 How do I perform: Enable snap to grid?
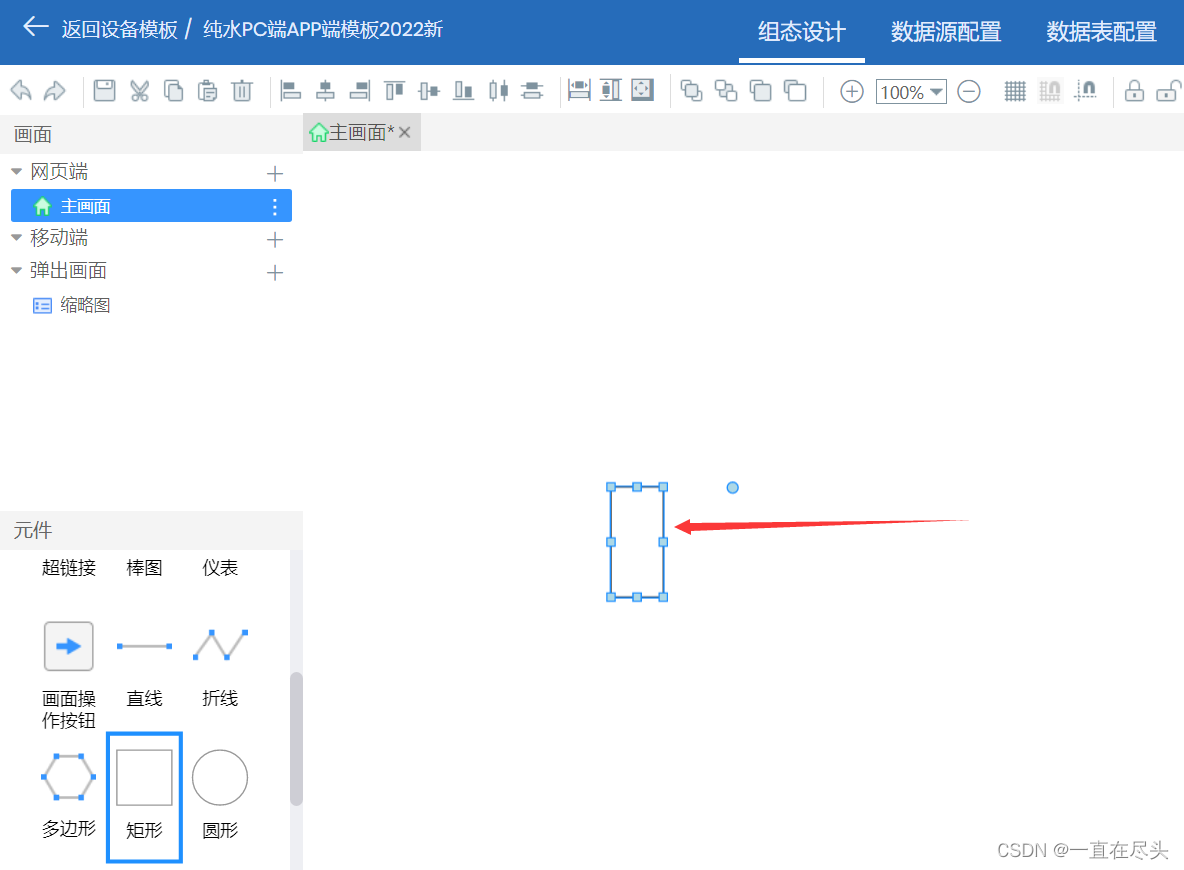pyautogui.click(x=1050, y=90)
